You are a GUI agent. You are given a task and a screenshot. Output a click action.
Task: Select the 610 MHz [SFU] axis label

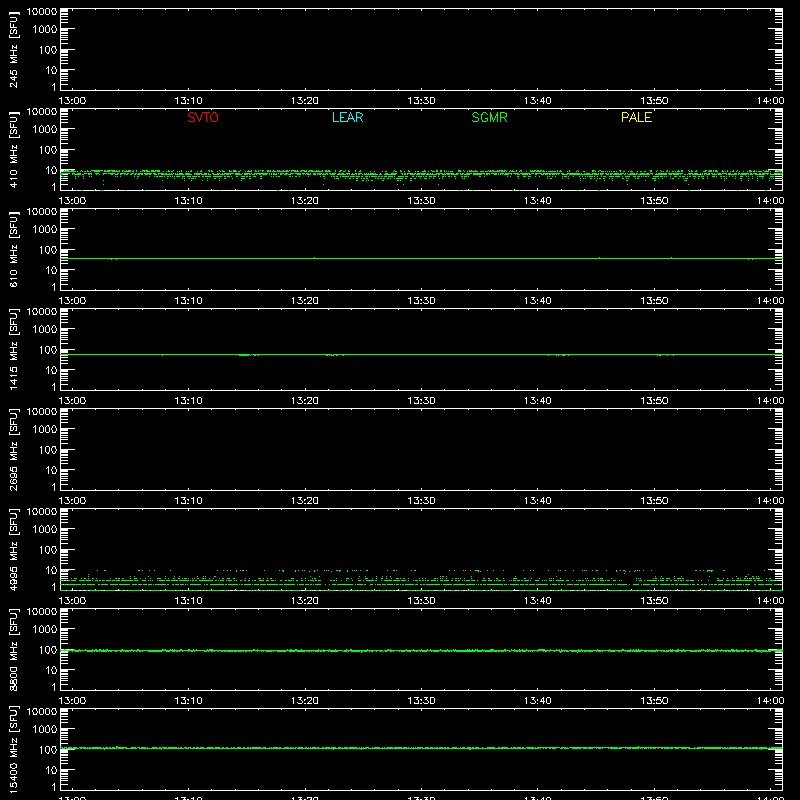tap(13, 250)
